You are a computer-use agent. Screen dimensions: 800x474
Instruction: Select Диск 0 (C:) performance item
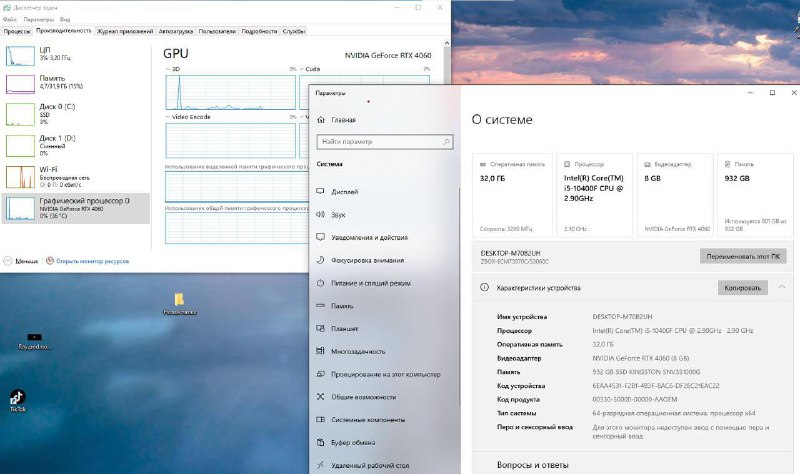point(76,114)
